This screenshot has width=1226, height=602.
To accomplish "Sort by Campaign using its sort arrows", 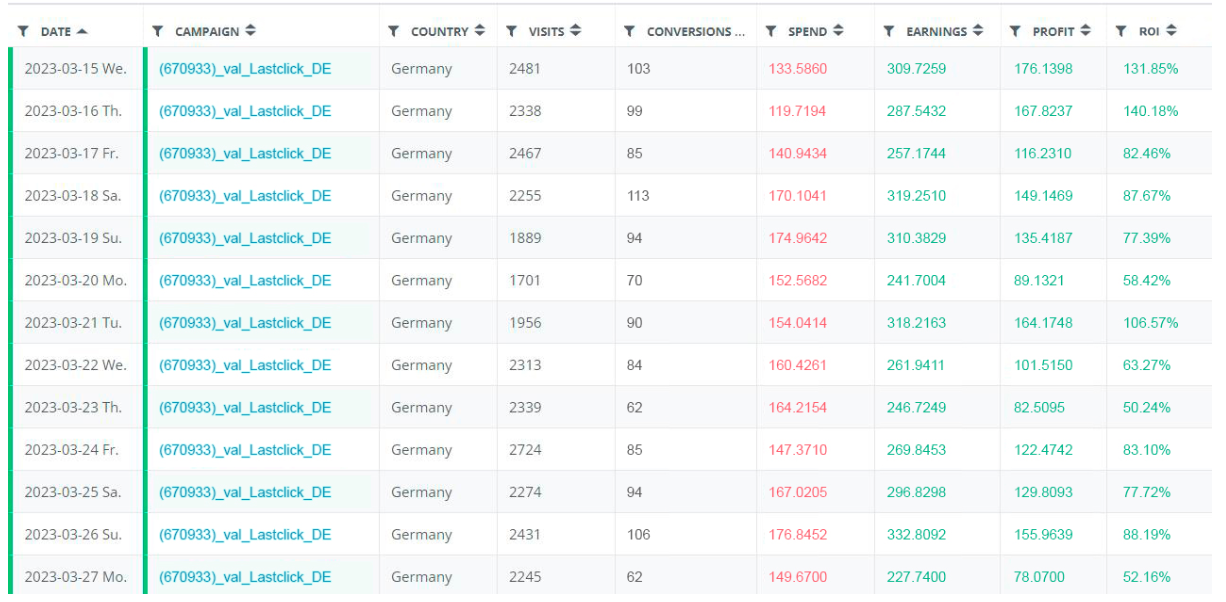I will [x=250, y=31].
